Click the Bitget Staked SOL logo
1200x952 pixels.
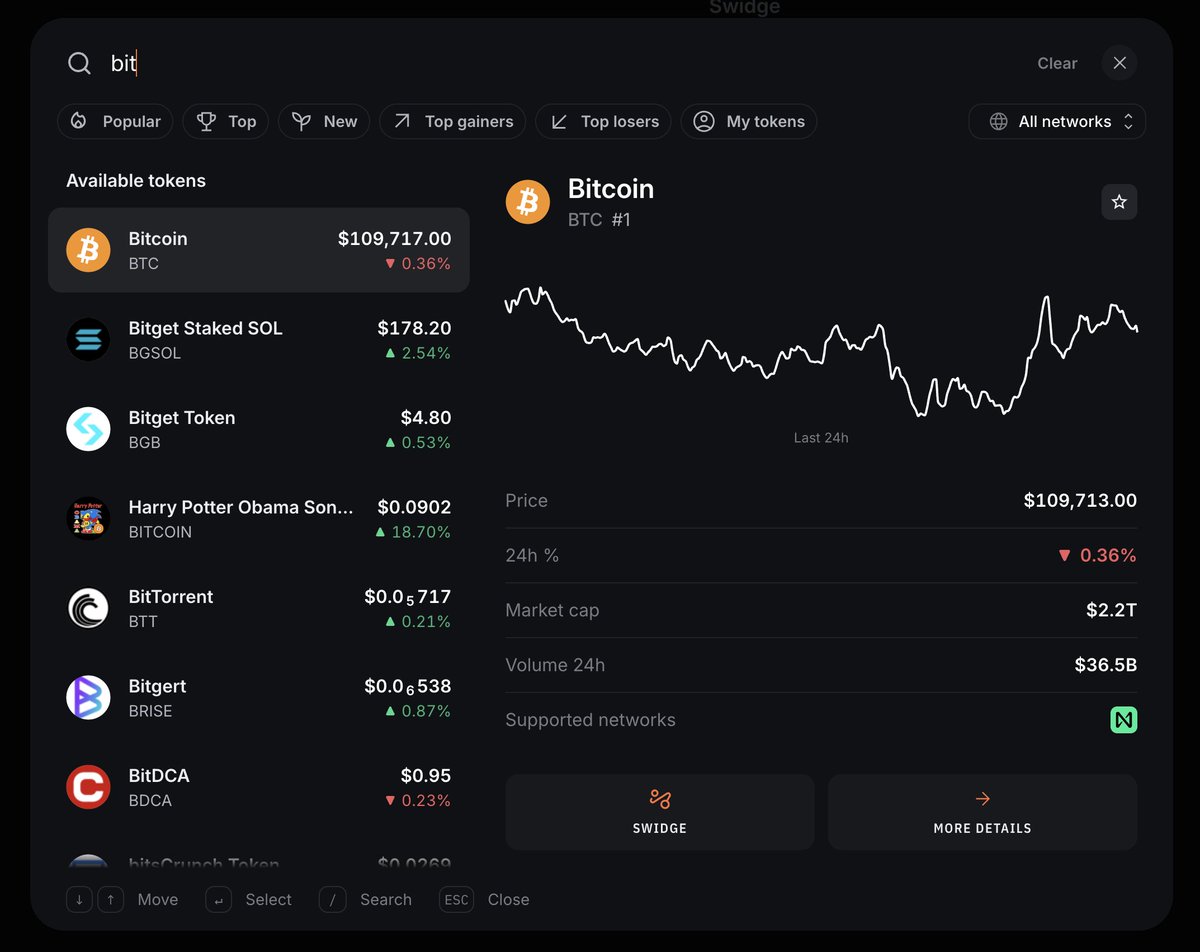(88, 339)
